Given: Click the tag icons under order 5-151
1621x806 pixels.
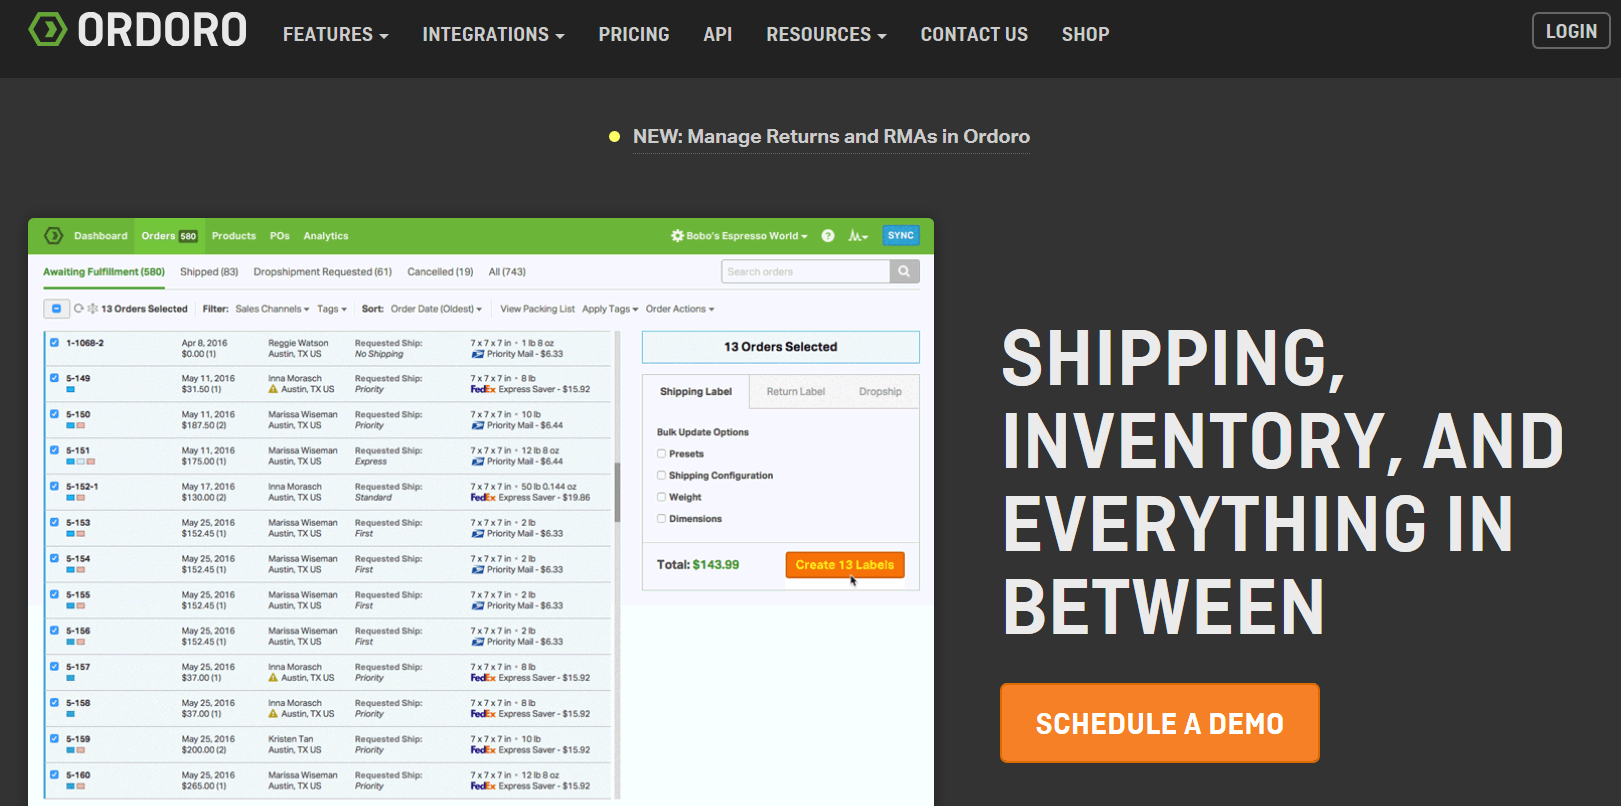Looking at the screenshot, I should pyautogui.click(x=81, y=462).
